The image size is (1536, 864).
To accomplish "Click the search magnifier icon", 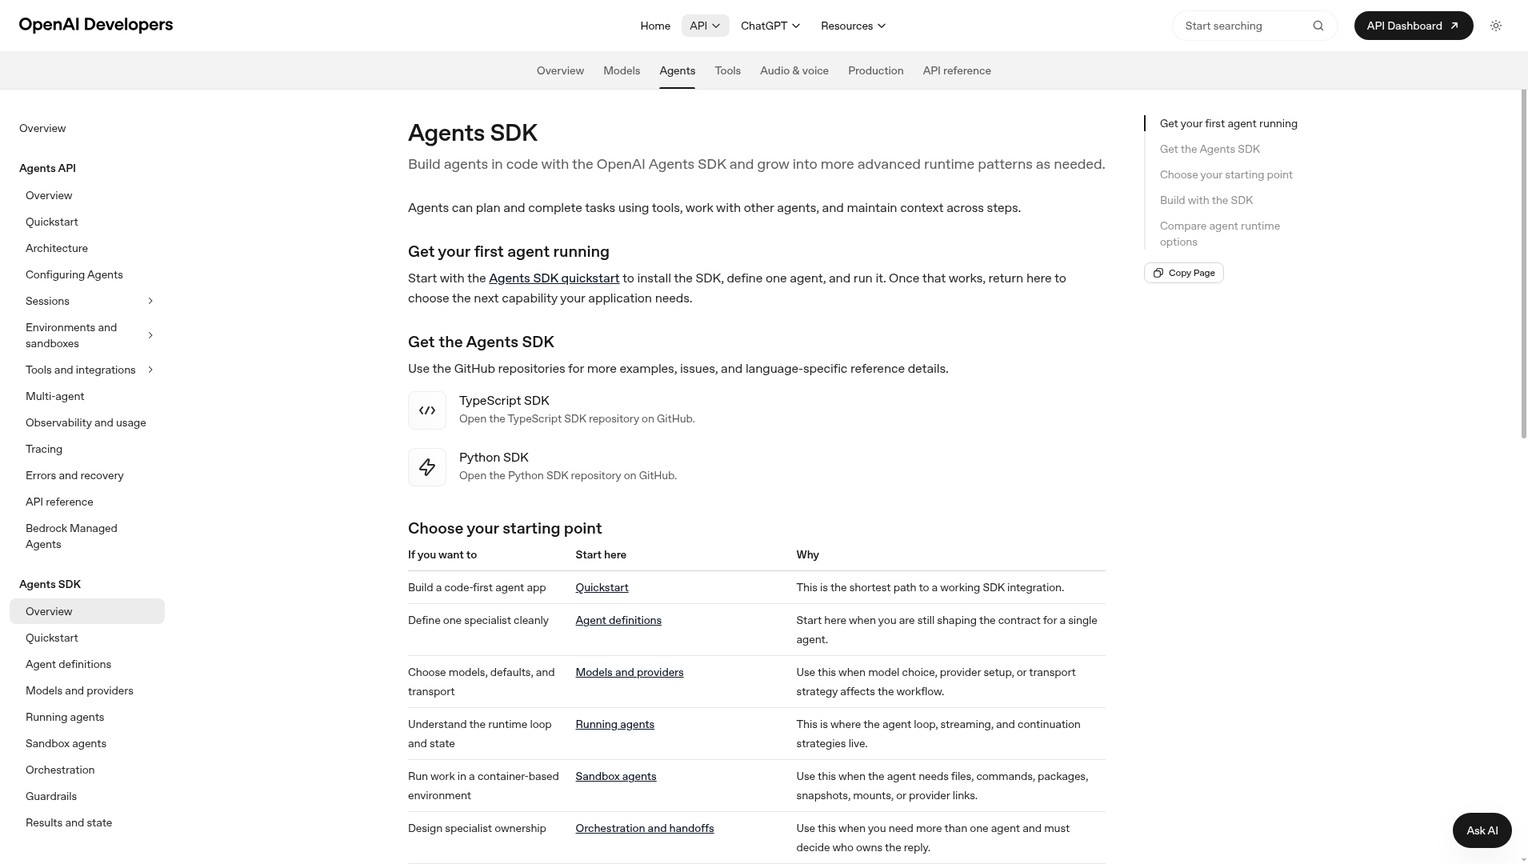I will (x=1318, y=26).
